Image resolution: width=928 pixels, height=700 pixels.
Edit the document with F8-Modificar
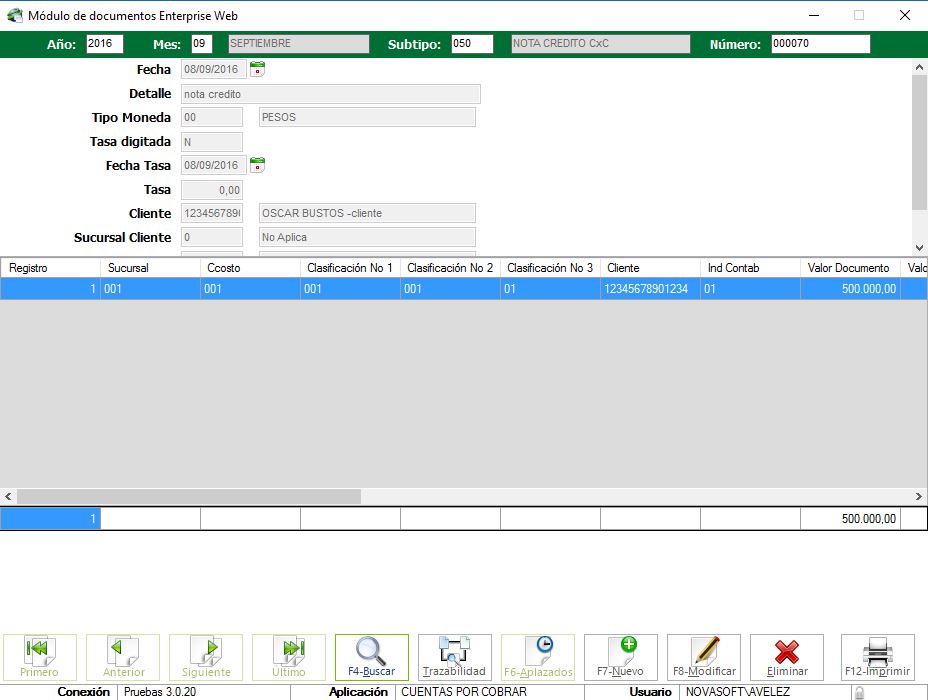(704, 657)
